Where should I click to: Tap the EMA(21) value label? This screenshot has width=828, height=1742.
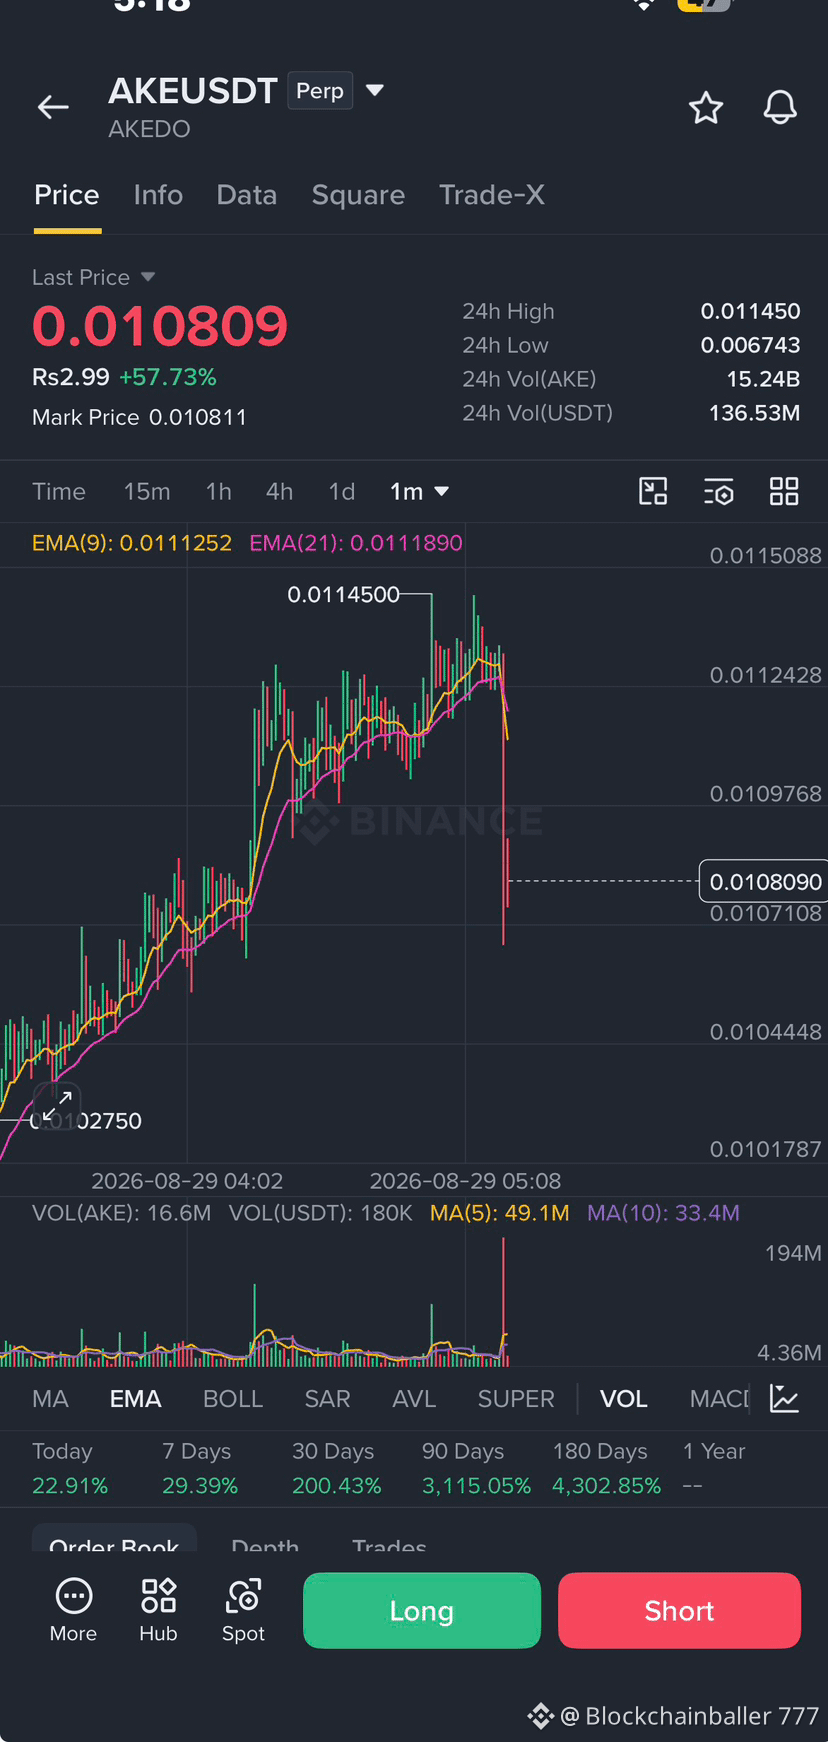click(356, 543)
